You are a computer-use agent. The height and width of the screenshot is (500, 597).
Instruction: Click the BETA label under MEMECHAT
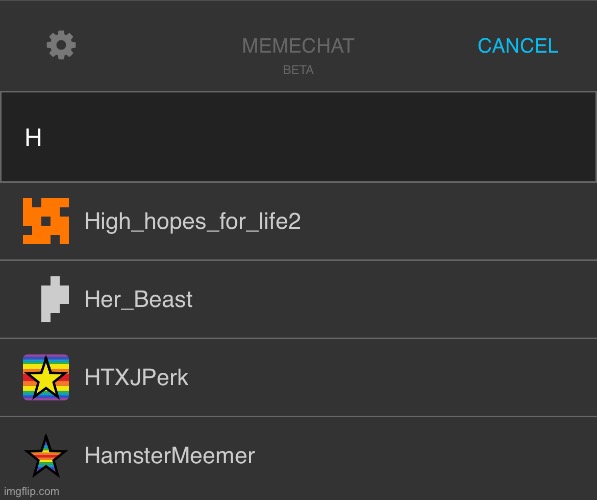(298, 70)
